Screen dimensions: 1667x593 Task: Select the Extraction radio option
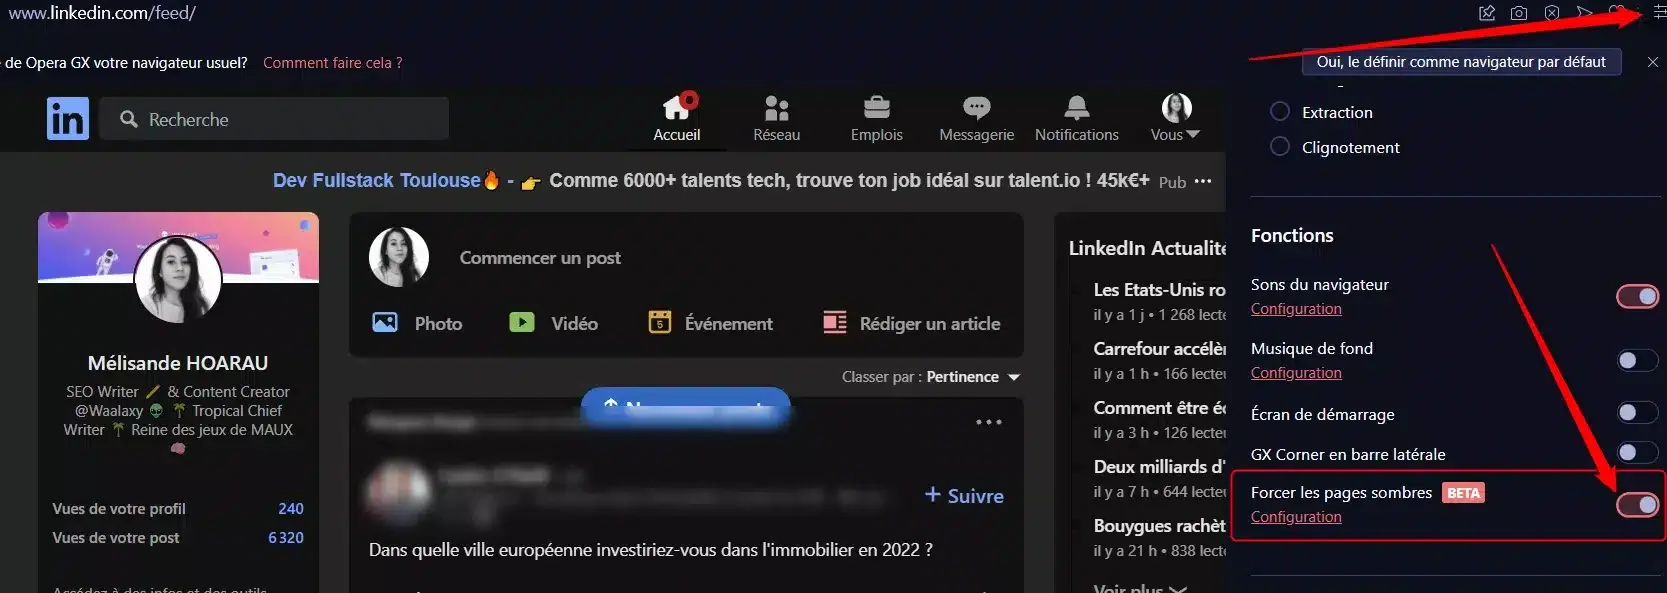coord(1280,111)
